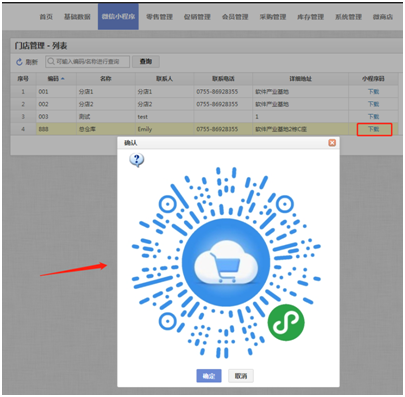Image resolution: width=405 pixels, height=397 pixels.
Task: Click the 查询 search button
Action: [x=146, y=61]
